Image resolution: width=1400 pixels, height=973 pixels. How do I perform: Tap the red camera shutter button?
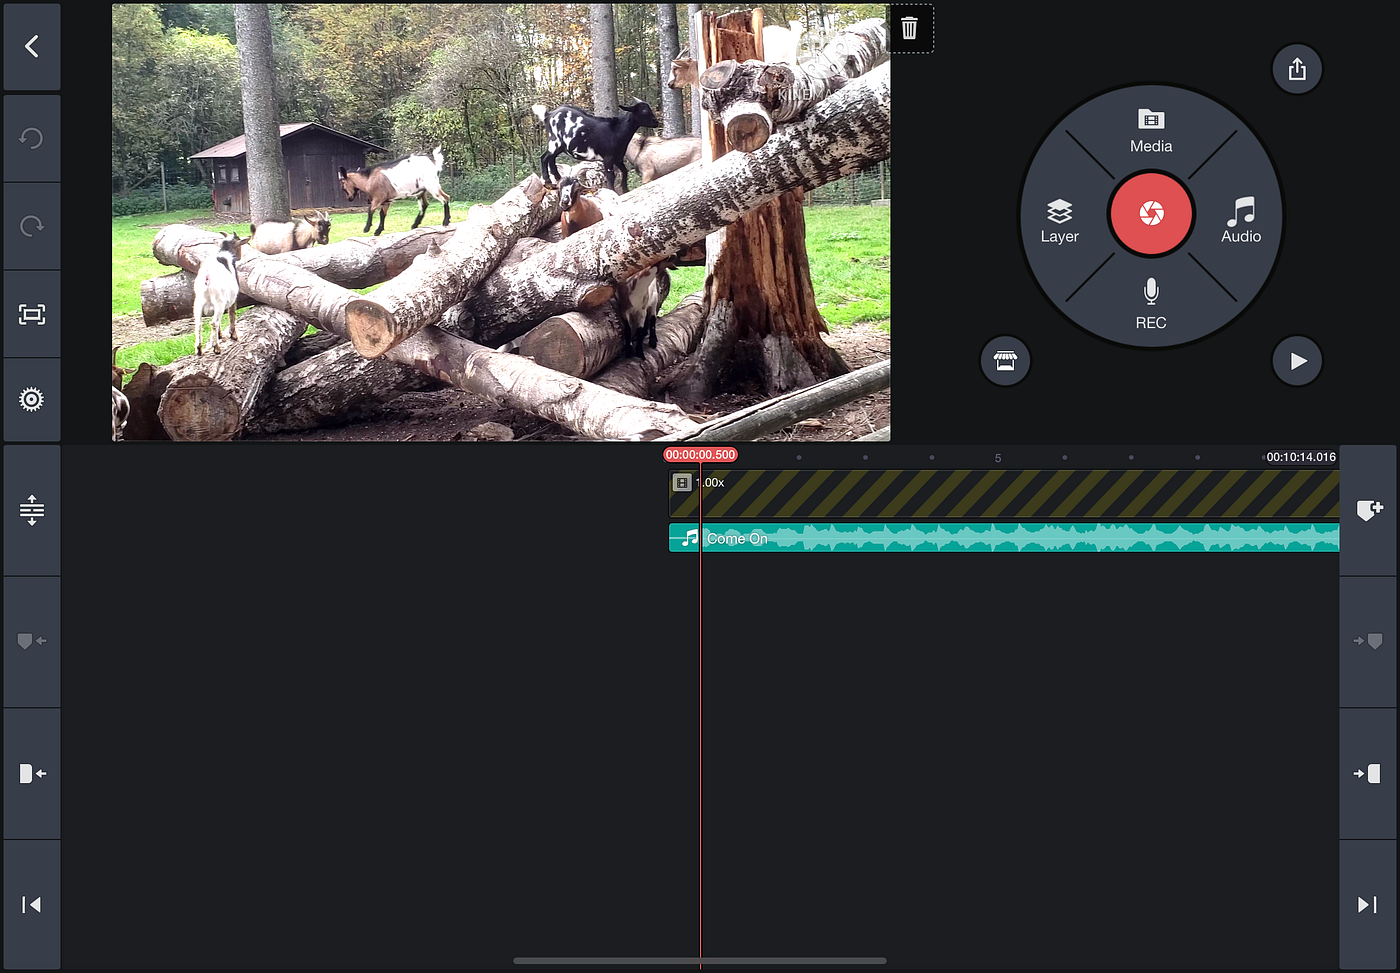[1151, 213]
